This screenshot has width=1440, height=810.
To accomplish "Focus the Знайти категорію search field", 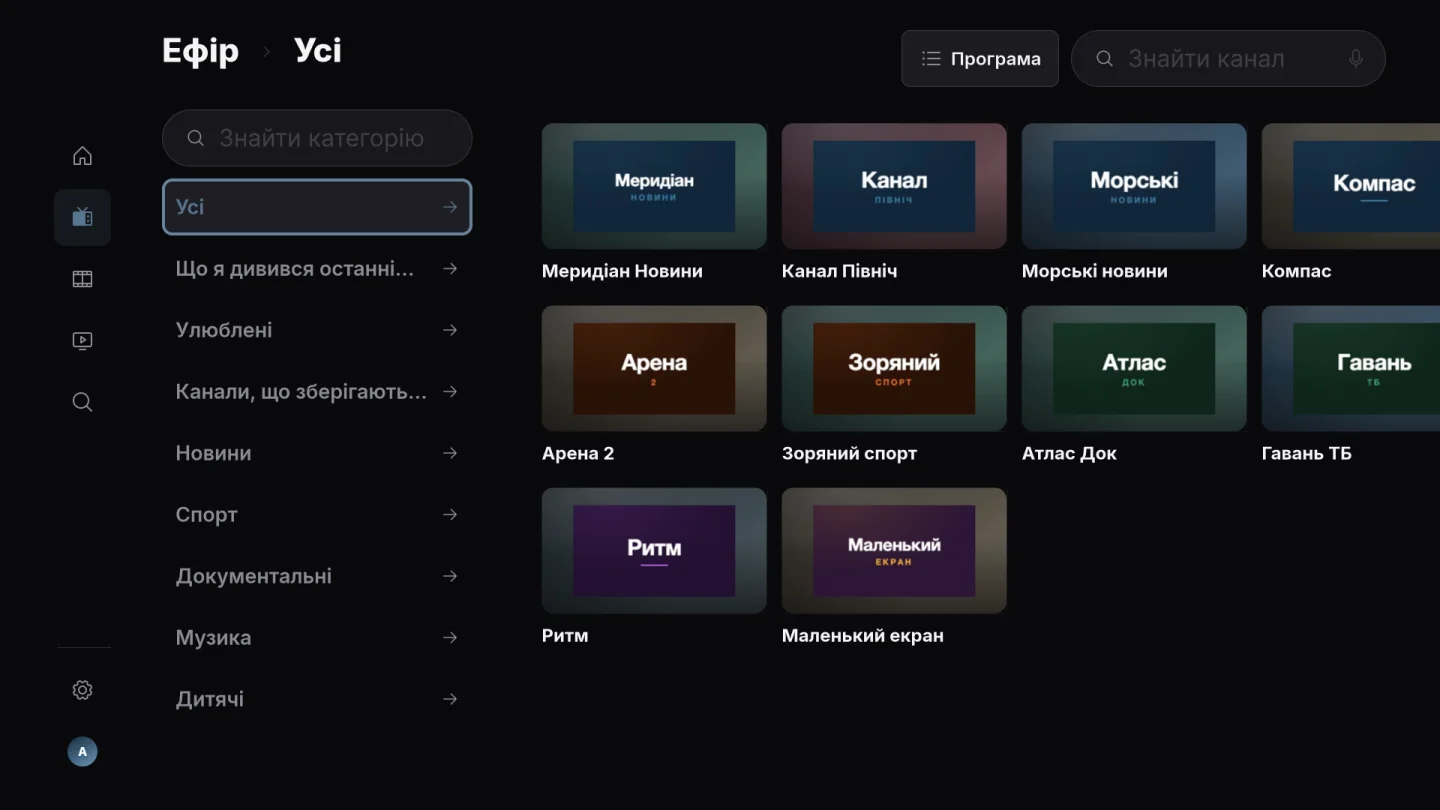I will coord(317,138).
